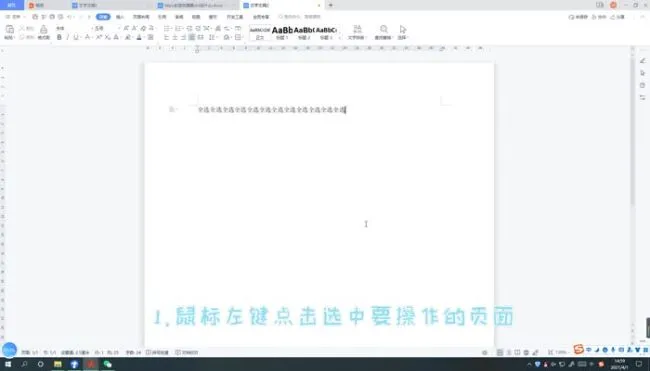Toggle the paragraph marks display button
The height and width of the screenshot is (371, 650).
227,28
